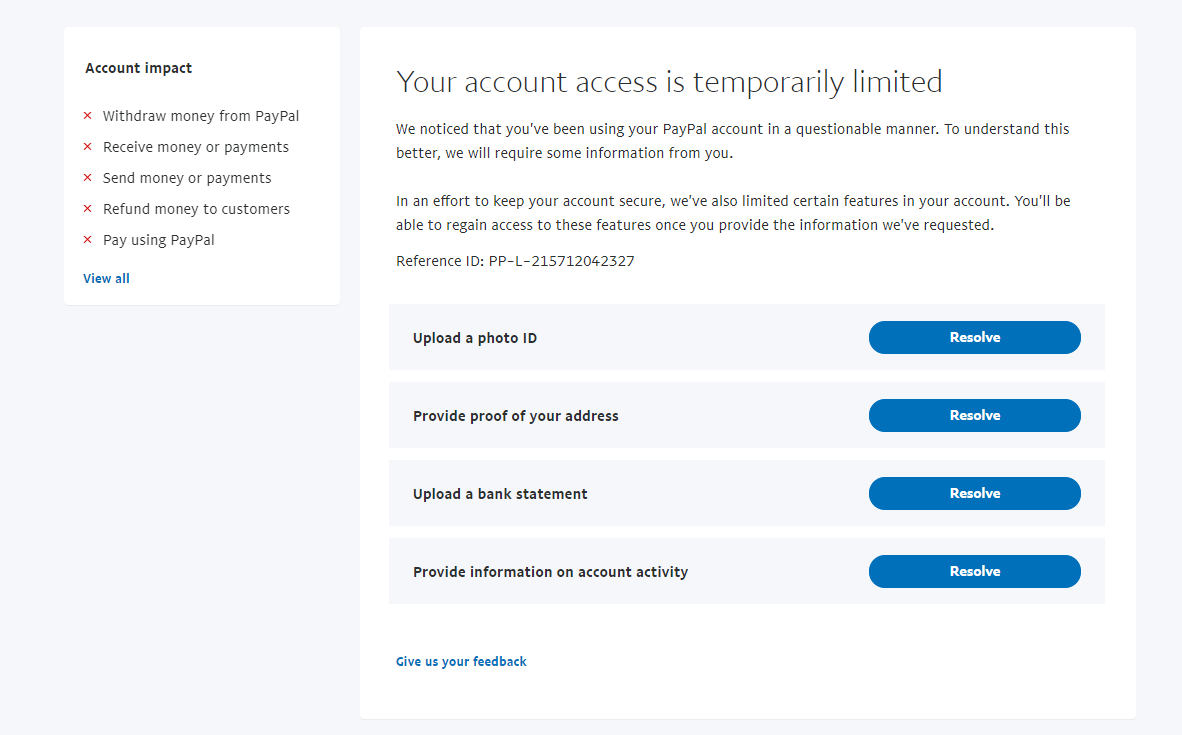The height and width of the screenshot is (735, 1182).
Task: Click the Upload a photo ID label
Action: coord(475,338)
